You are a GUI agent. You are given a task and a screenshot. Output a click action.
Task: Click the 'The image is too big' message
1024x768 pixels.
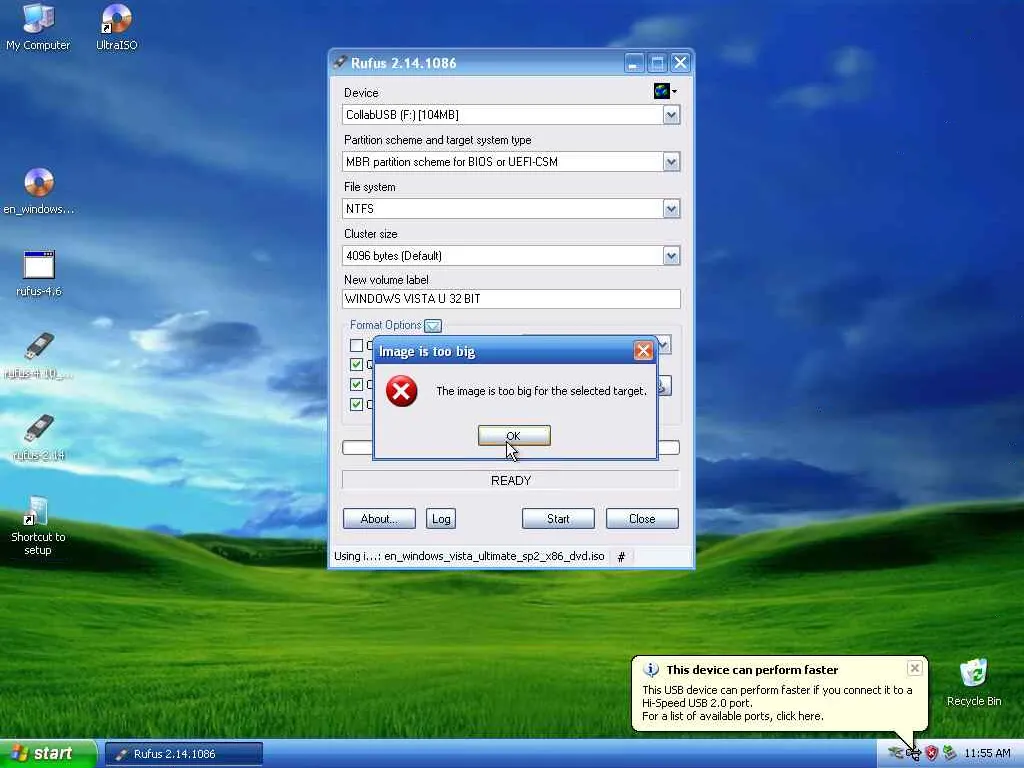point(541,391)
